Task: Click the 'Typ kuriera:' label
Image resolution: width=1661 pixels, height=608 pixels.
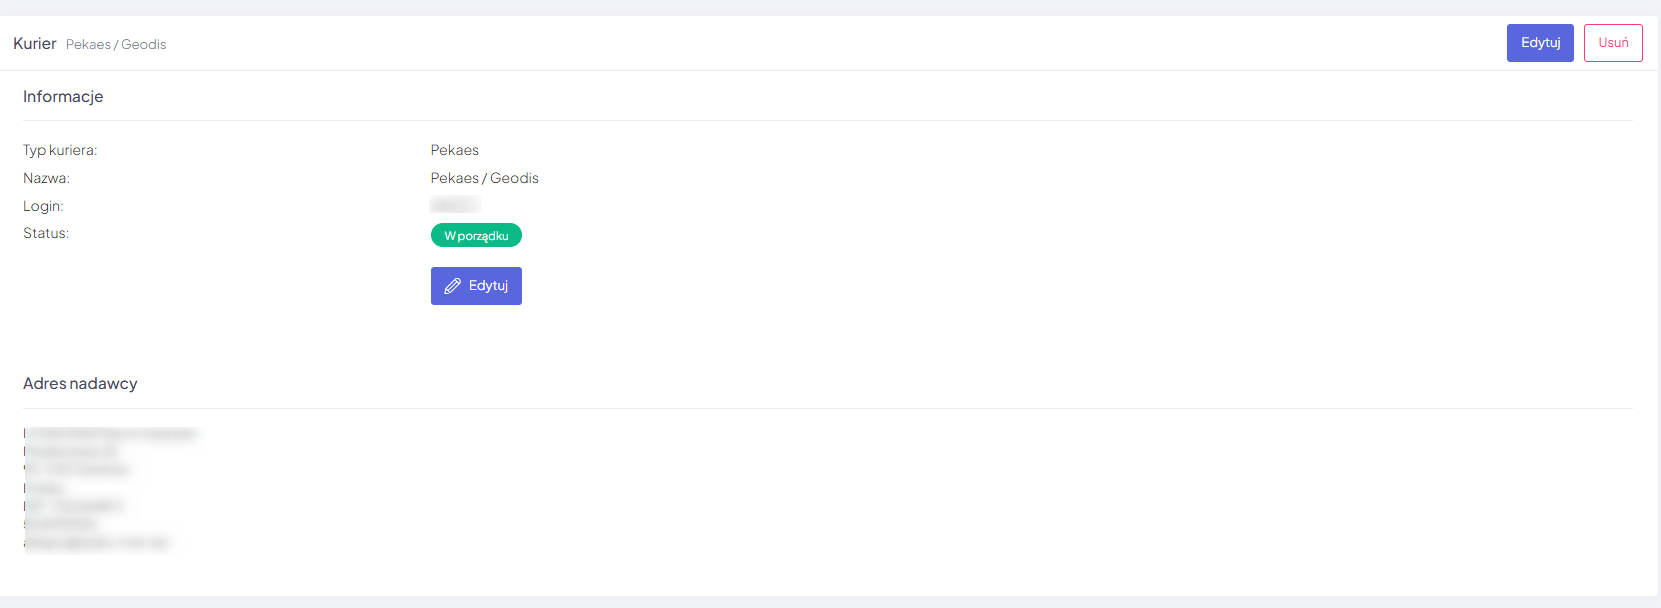Action: pos(60,150)
